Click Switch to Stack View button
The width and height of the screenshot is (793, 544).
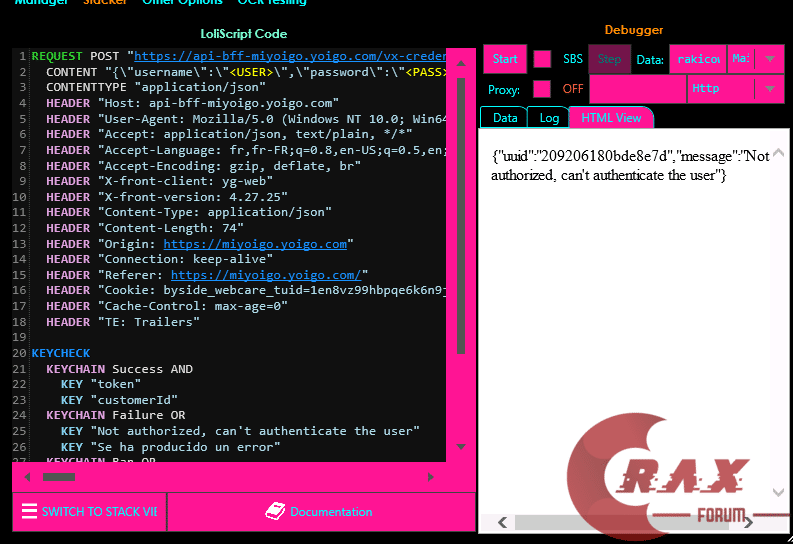pyautogui.click(x=90, y=512)
